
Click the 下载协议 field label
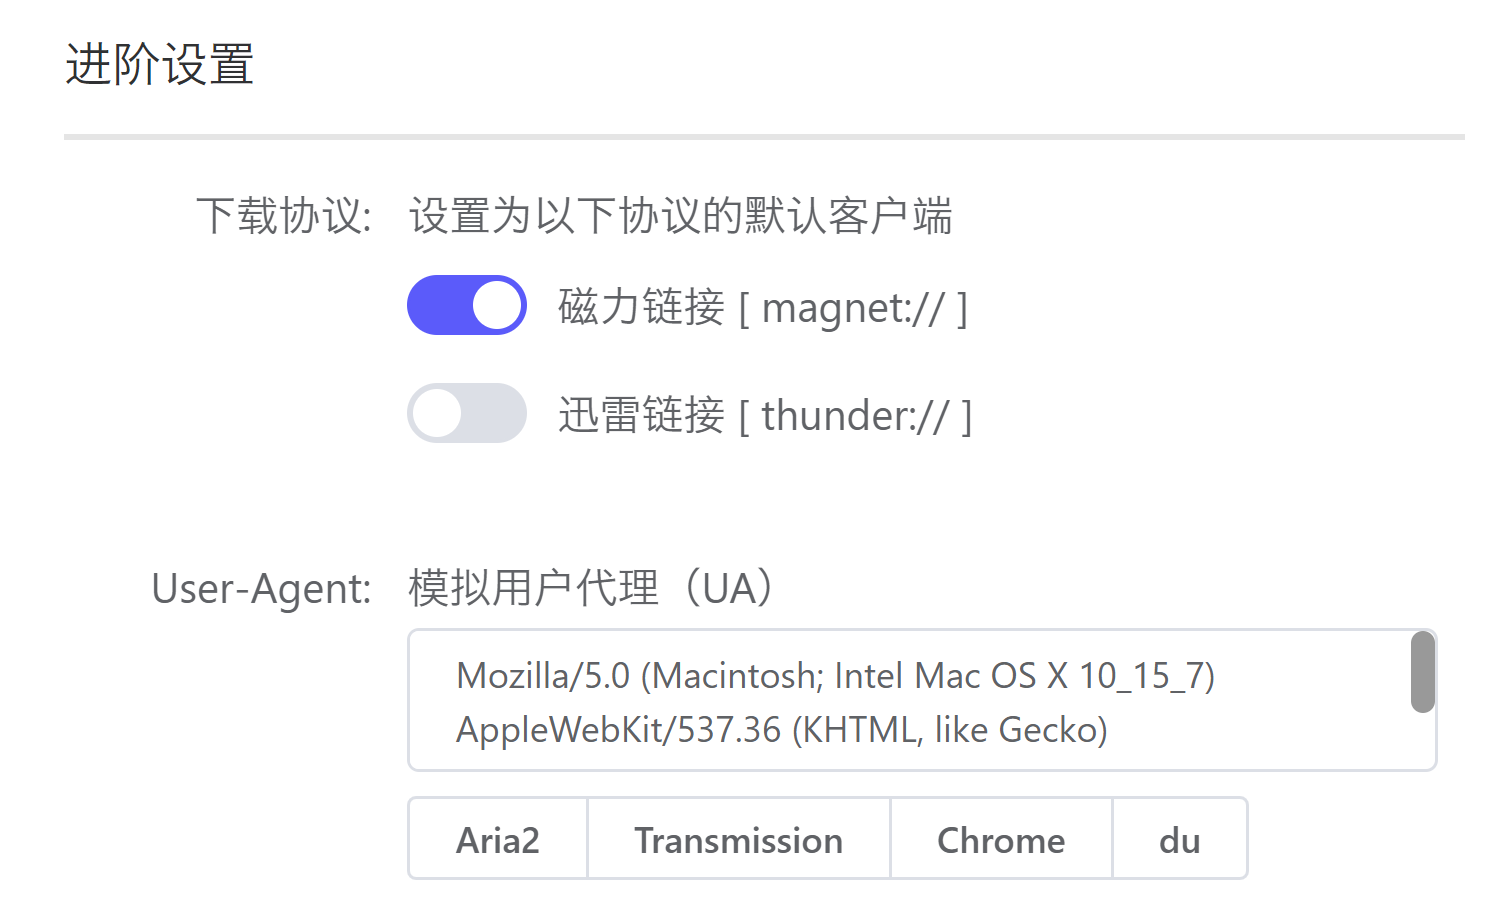pyautogui.click(x=284, y=216)
